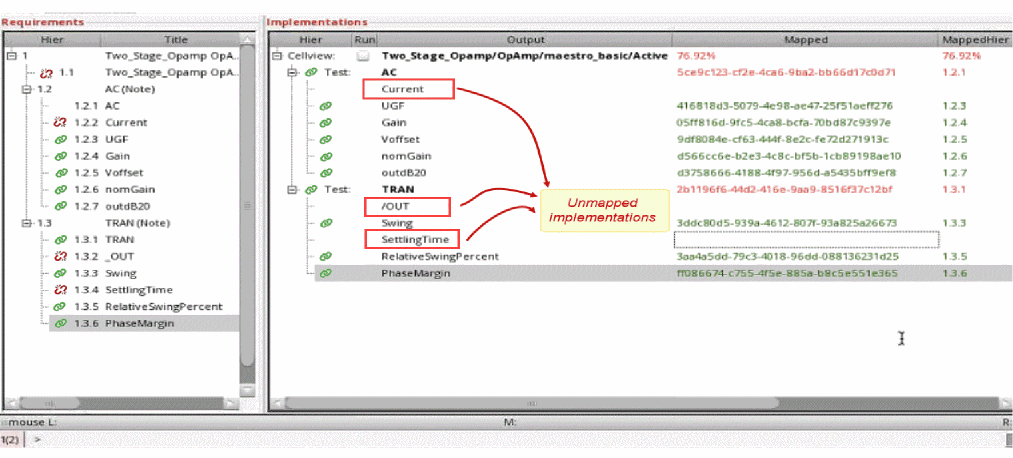The height and width of the screenshot is (458, 1013).
Task: Click the Implementations horizontal scrollbar thumb
Action: 532,402
